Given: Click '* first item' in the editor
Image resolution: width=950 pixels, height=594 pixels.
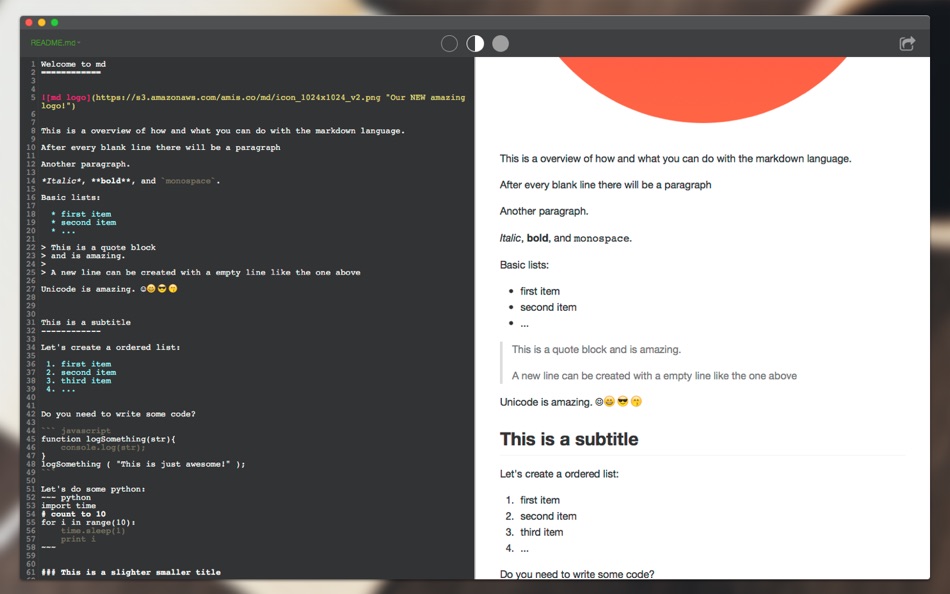Looking at the screenshot, I should pyautogui.click(x=81, y=214).
